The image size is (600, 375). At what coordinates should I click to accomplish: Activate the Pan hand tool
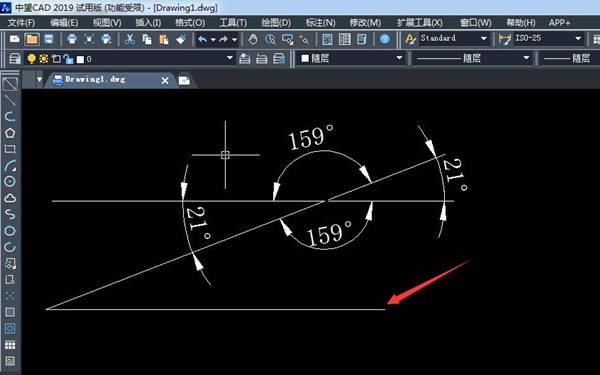click(253, 39)
